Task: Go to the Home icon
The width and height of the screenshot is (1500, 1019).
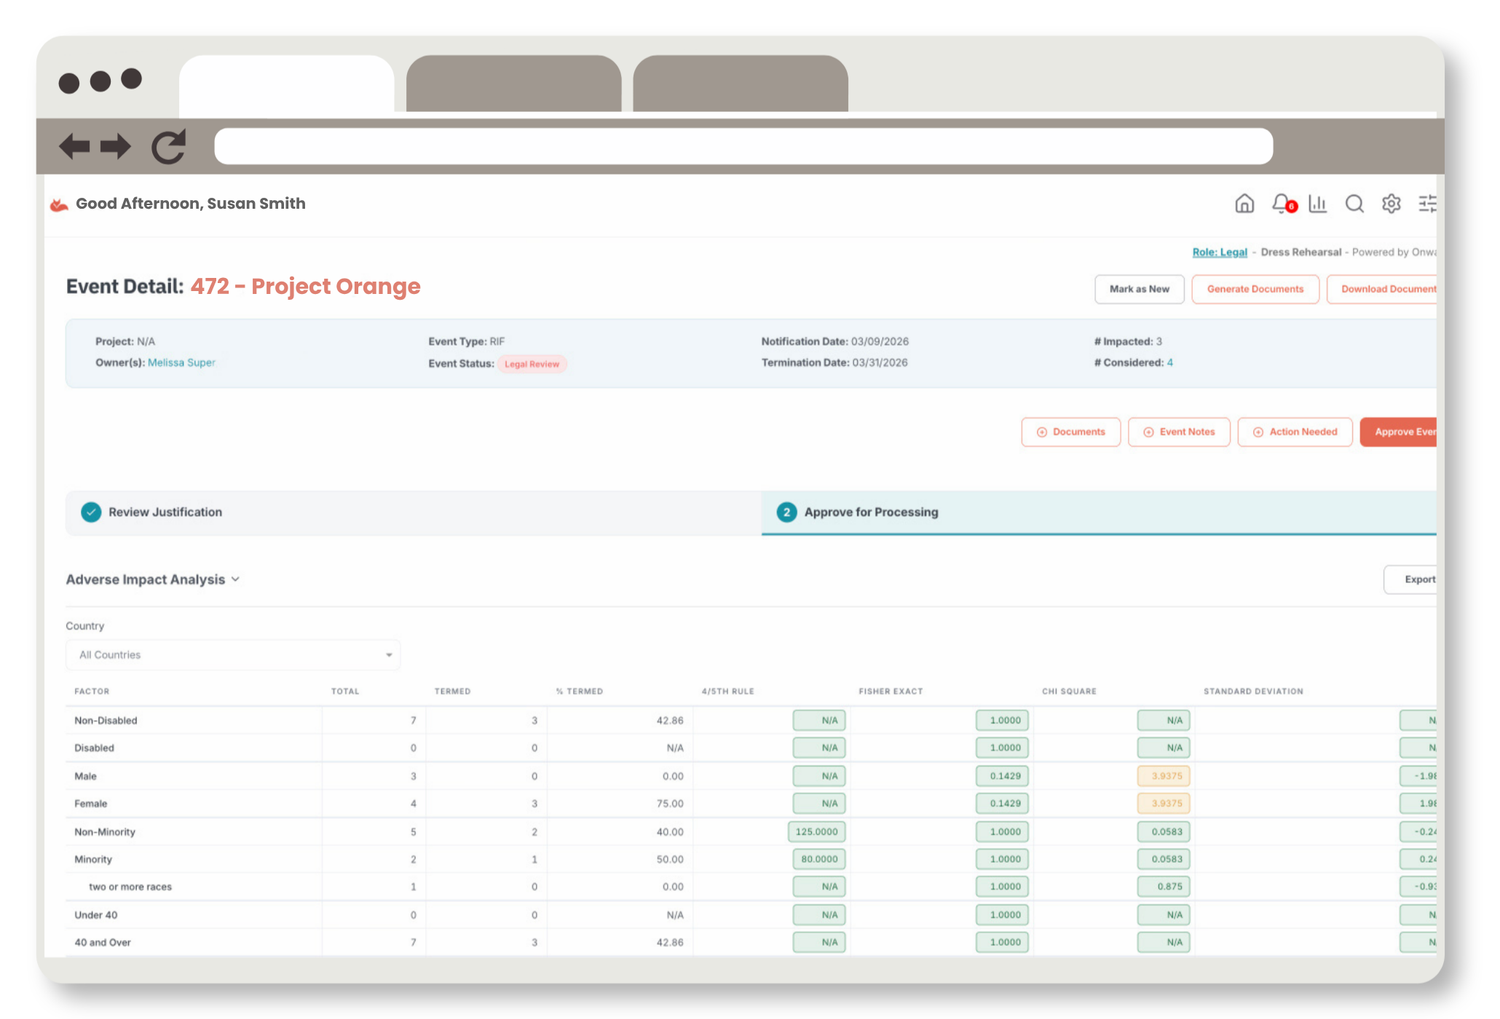Action: [1244, 204]
